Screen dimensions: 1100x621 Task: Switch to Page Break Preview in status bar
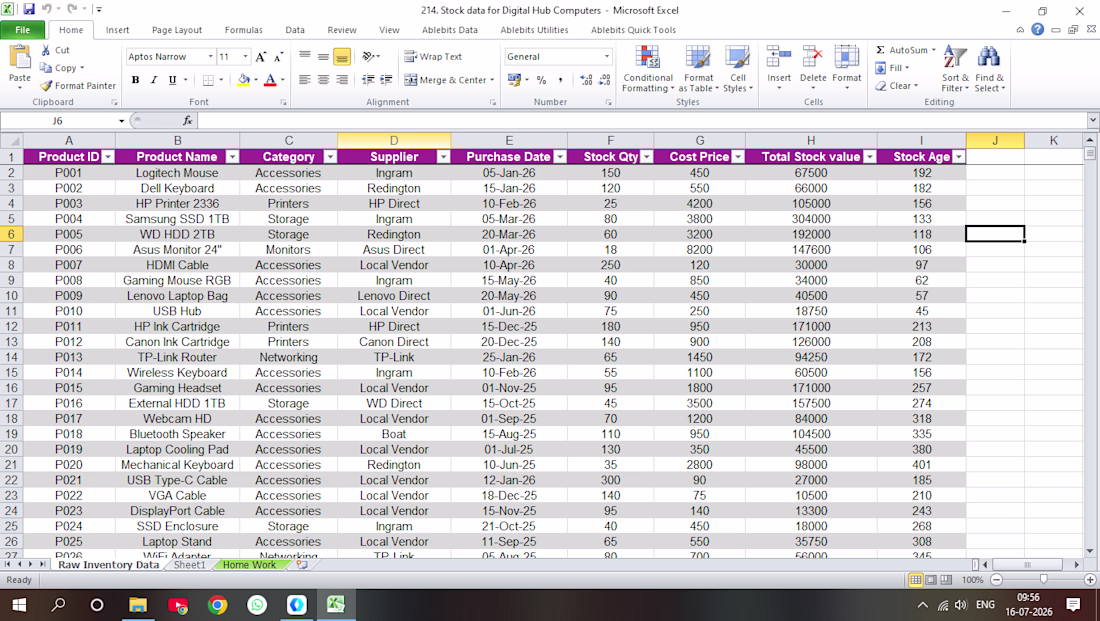pos(946,580)
